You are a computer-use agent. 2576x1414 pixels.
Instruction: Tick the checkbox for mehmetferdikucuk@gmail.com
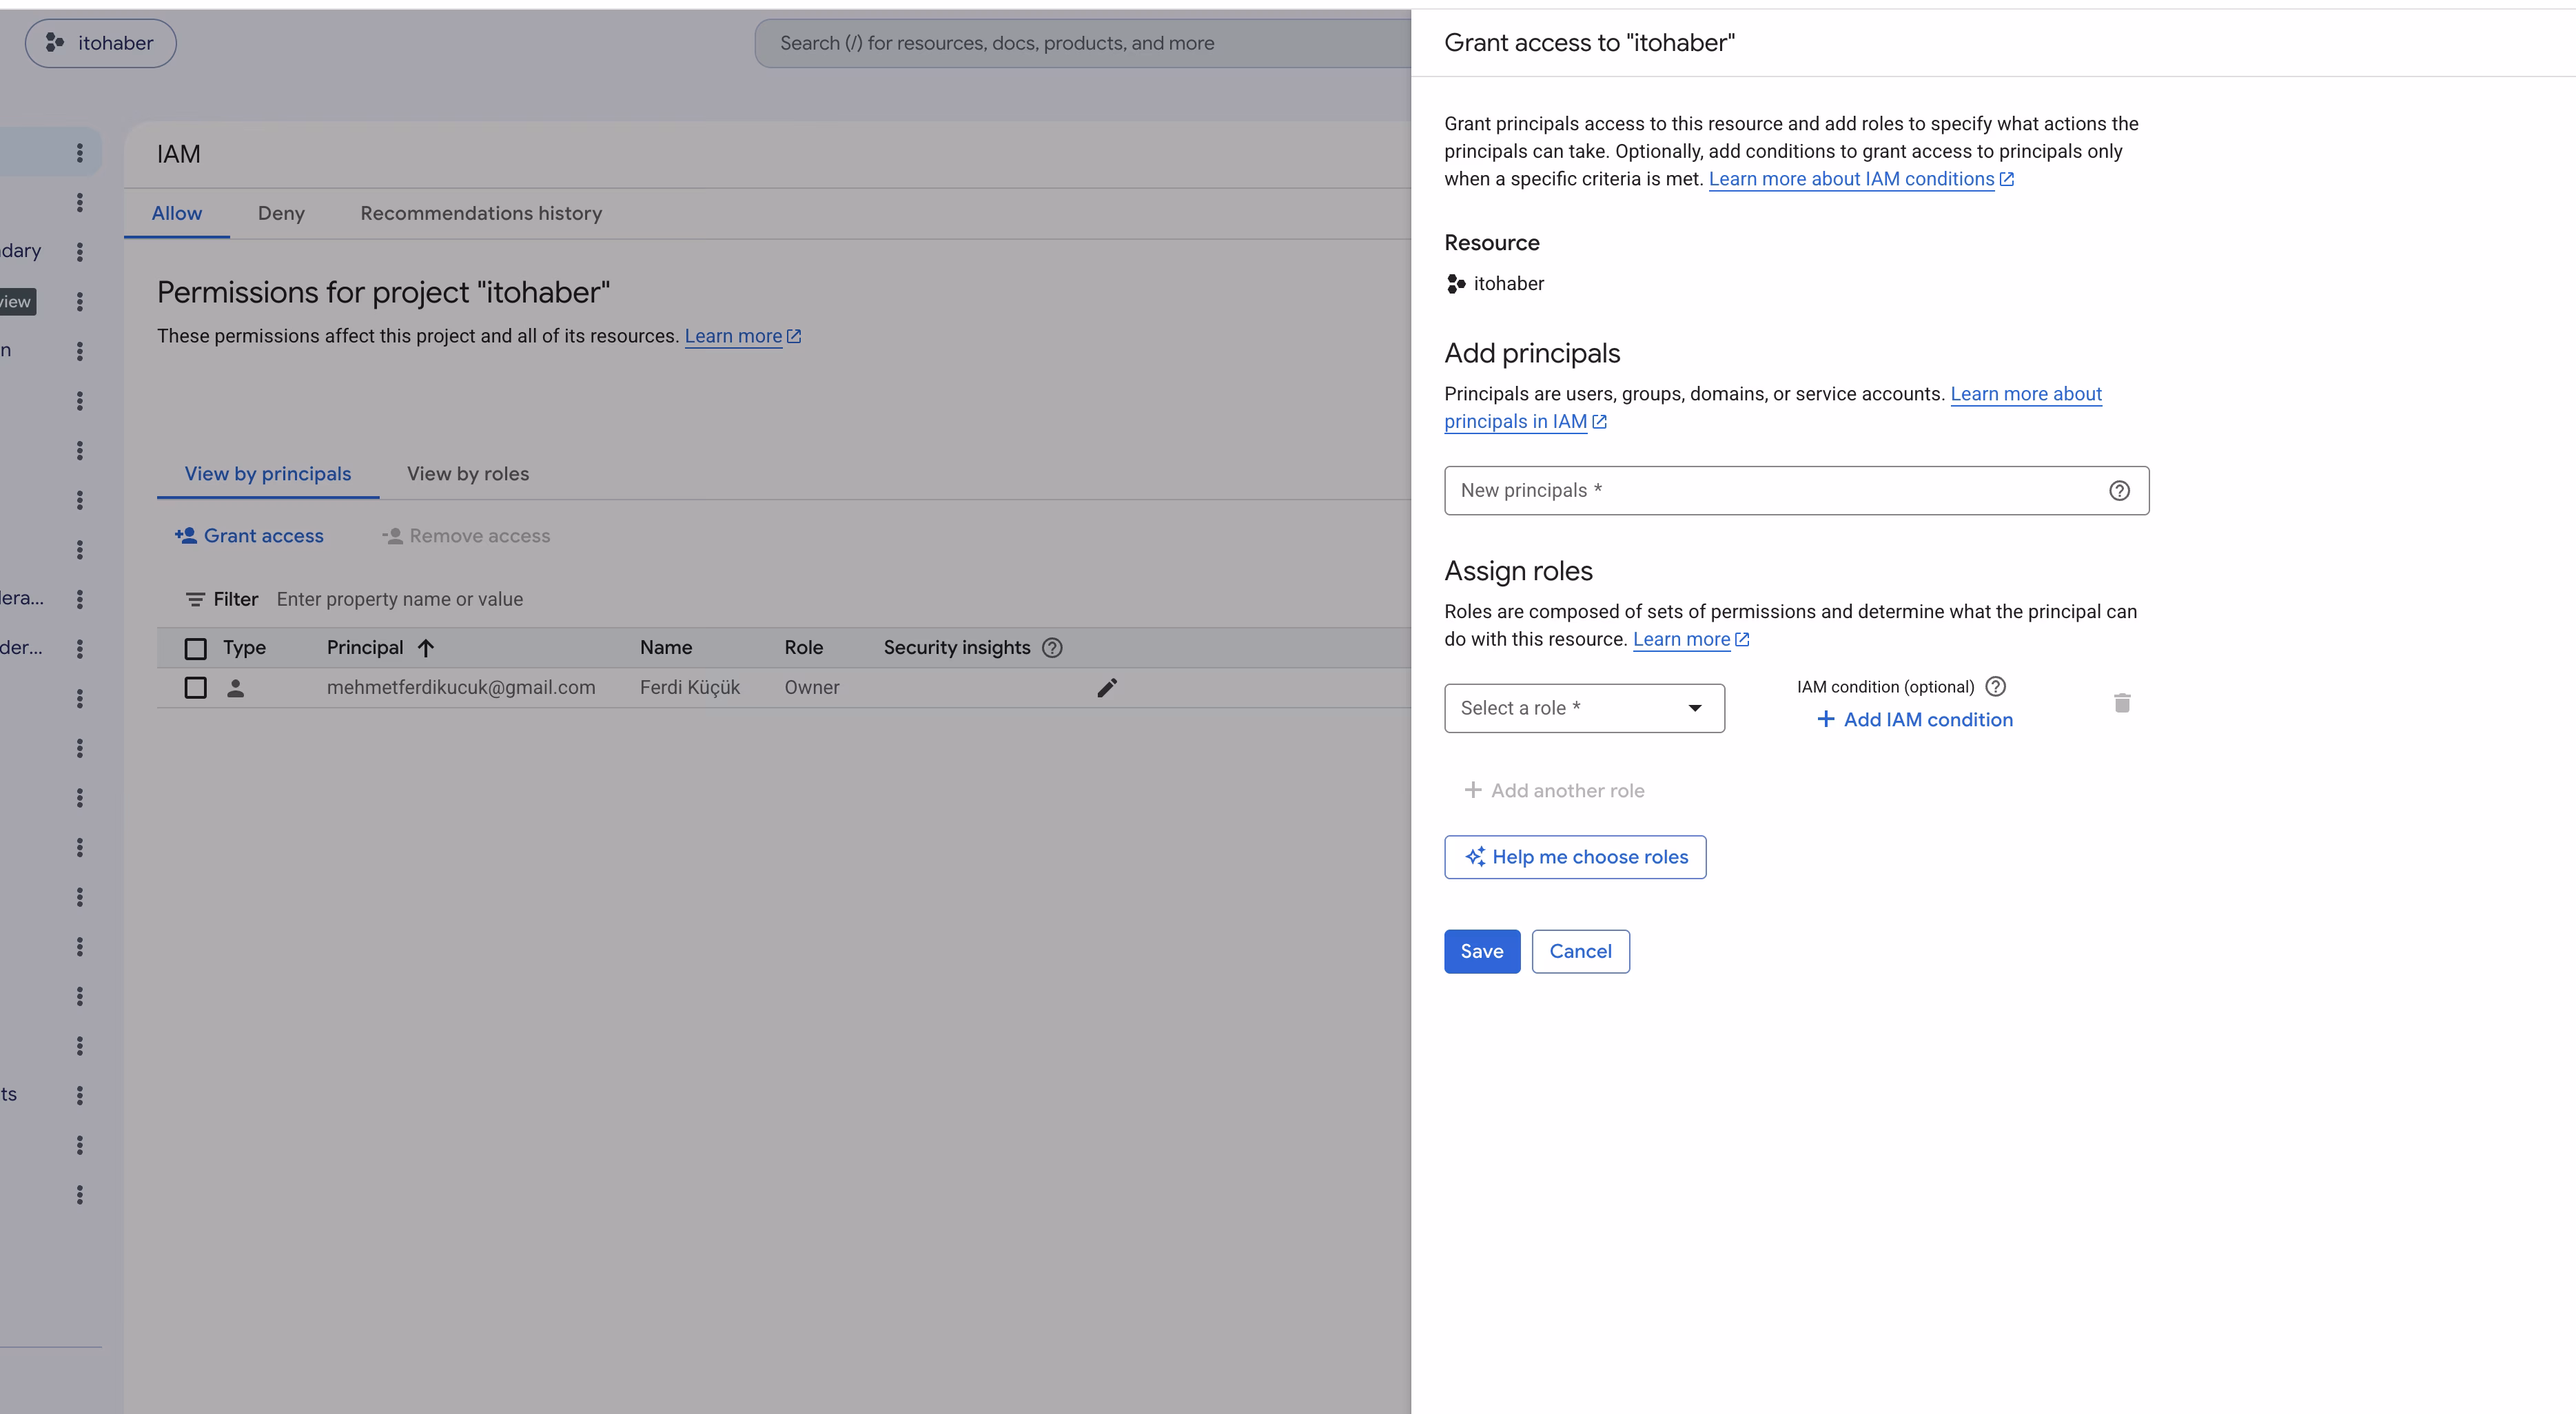(x=196, y=688)
